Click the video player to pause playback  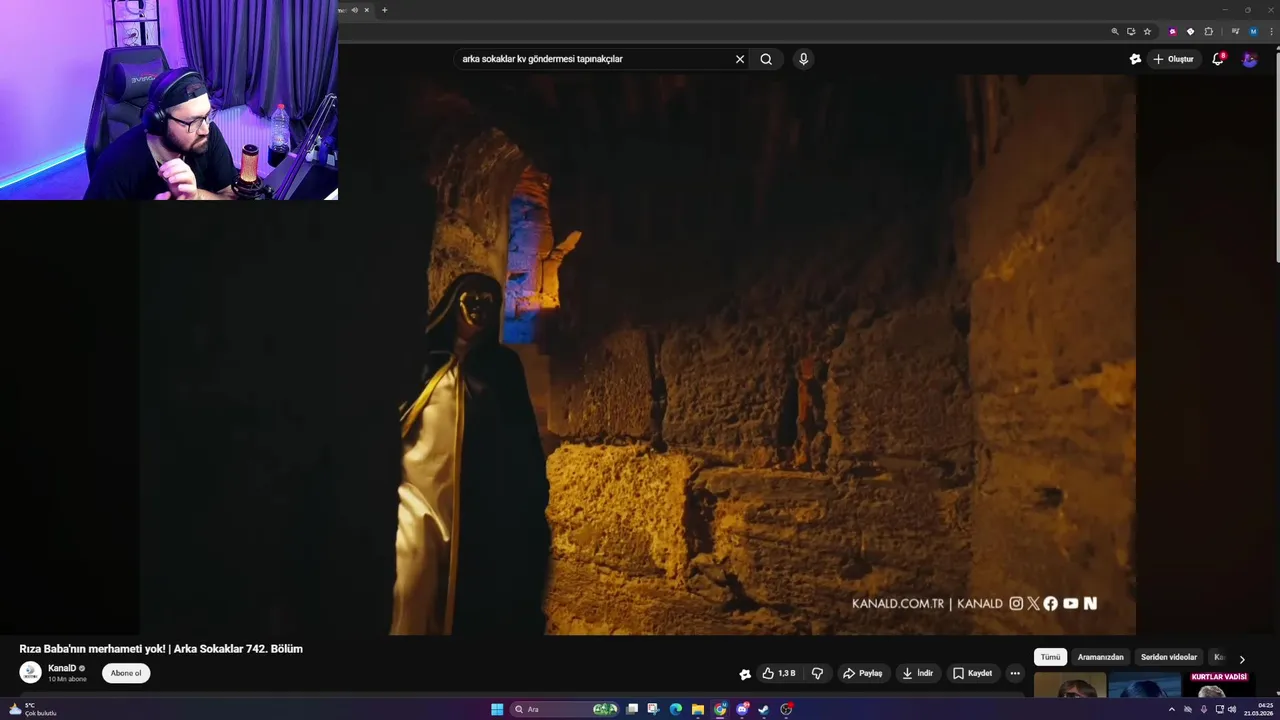pyautogui.click(x=640, y=355)
